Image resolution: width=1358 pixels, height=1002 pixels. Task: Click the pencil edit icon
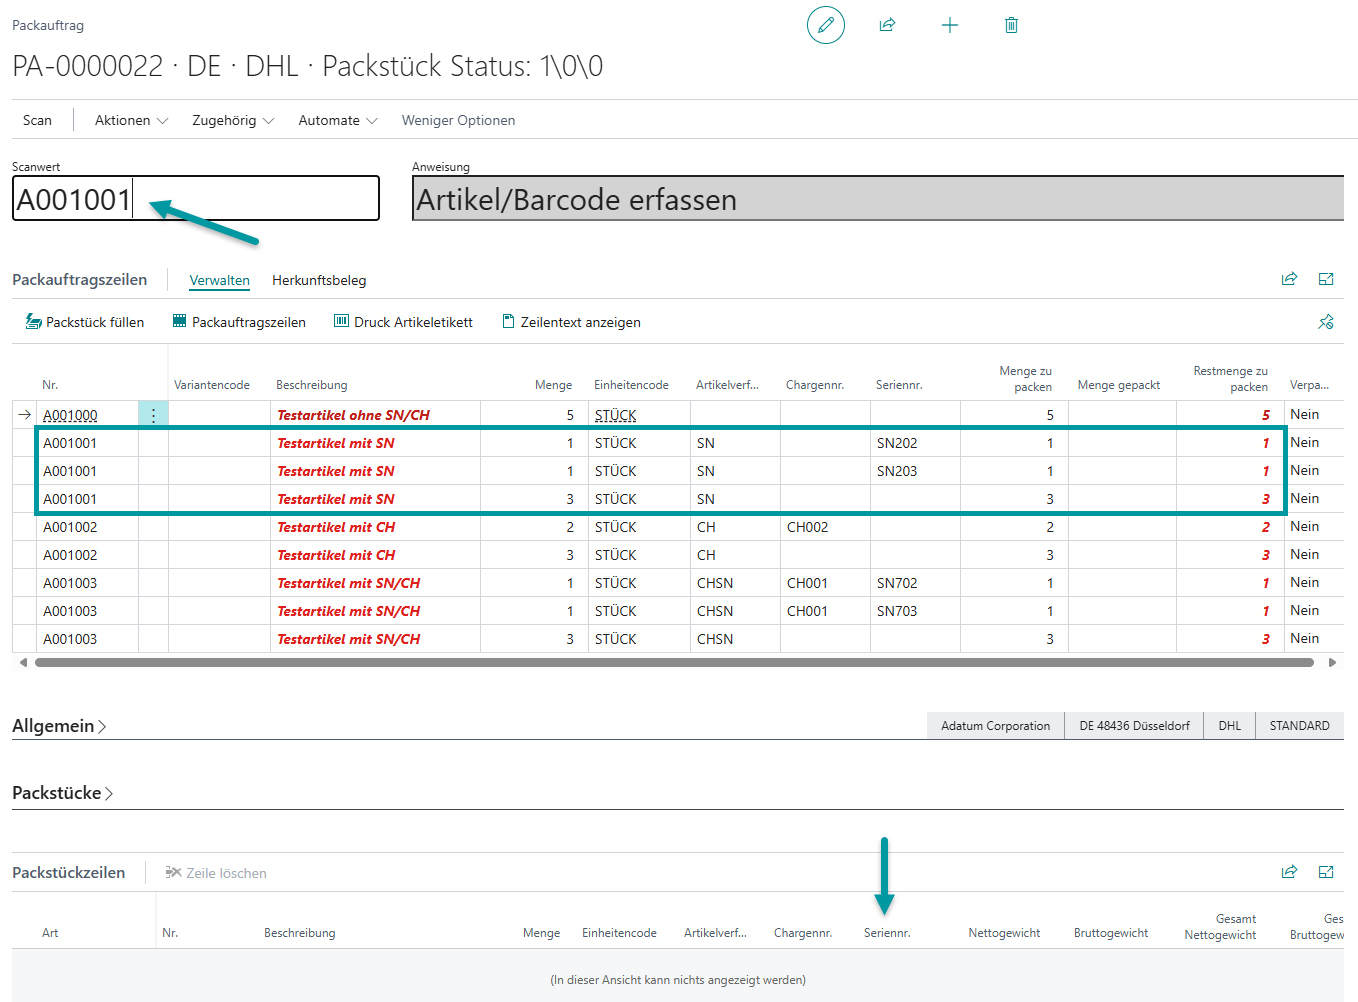(825, 25)
